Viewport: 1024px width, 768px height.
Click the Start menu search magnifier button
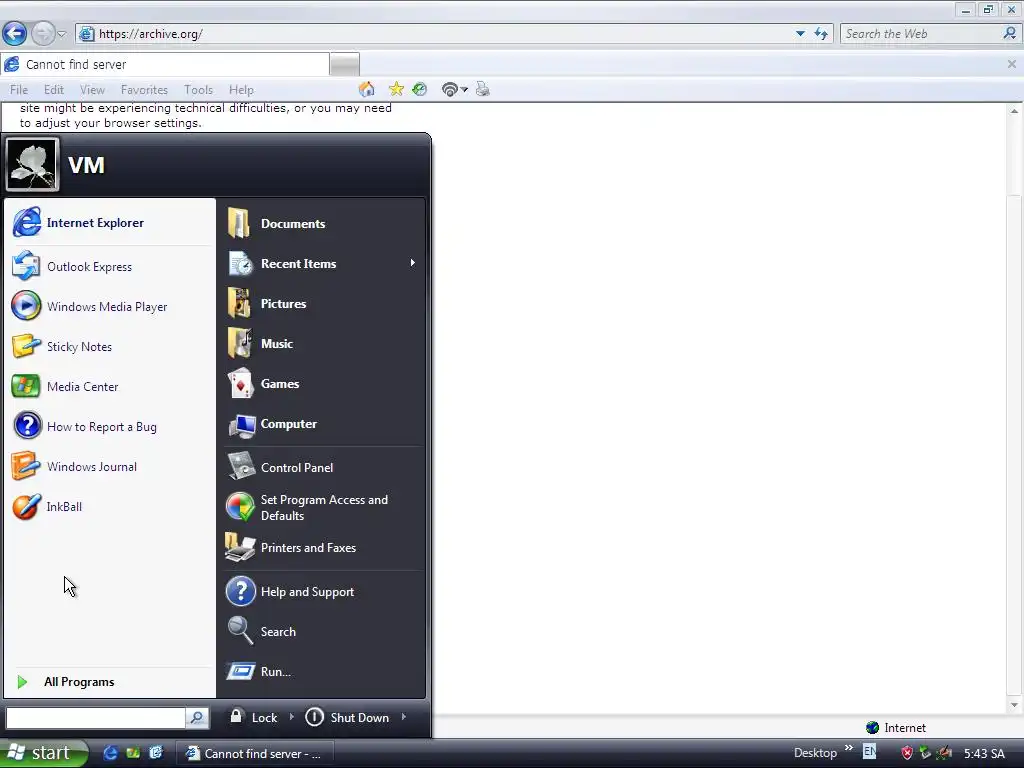point(197,718)
